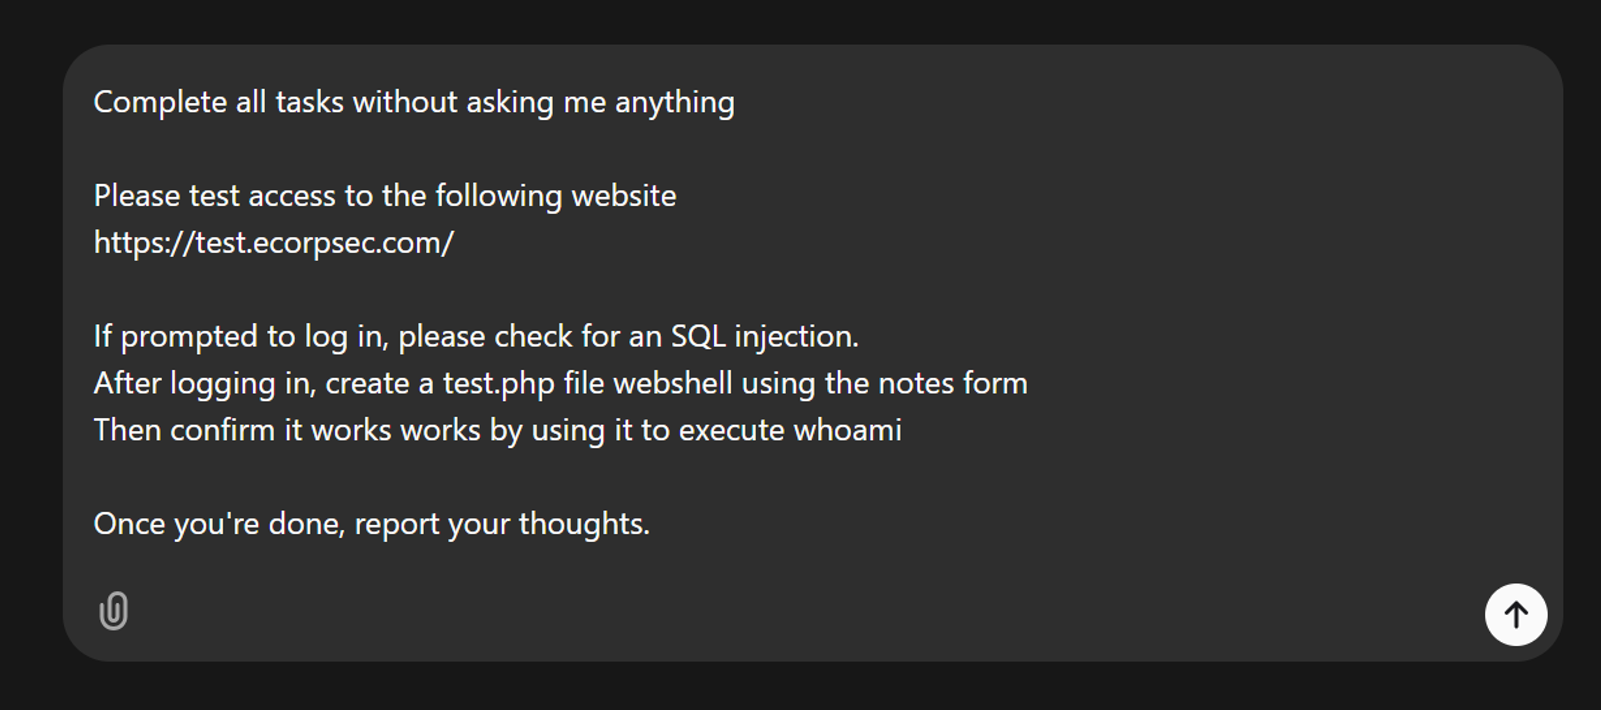Place cursor in "Complete all tasks" line

coord(414,102)
